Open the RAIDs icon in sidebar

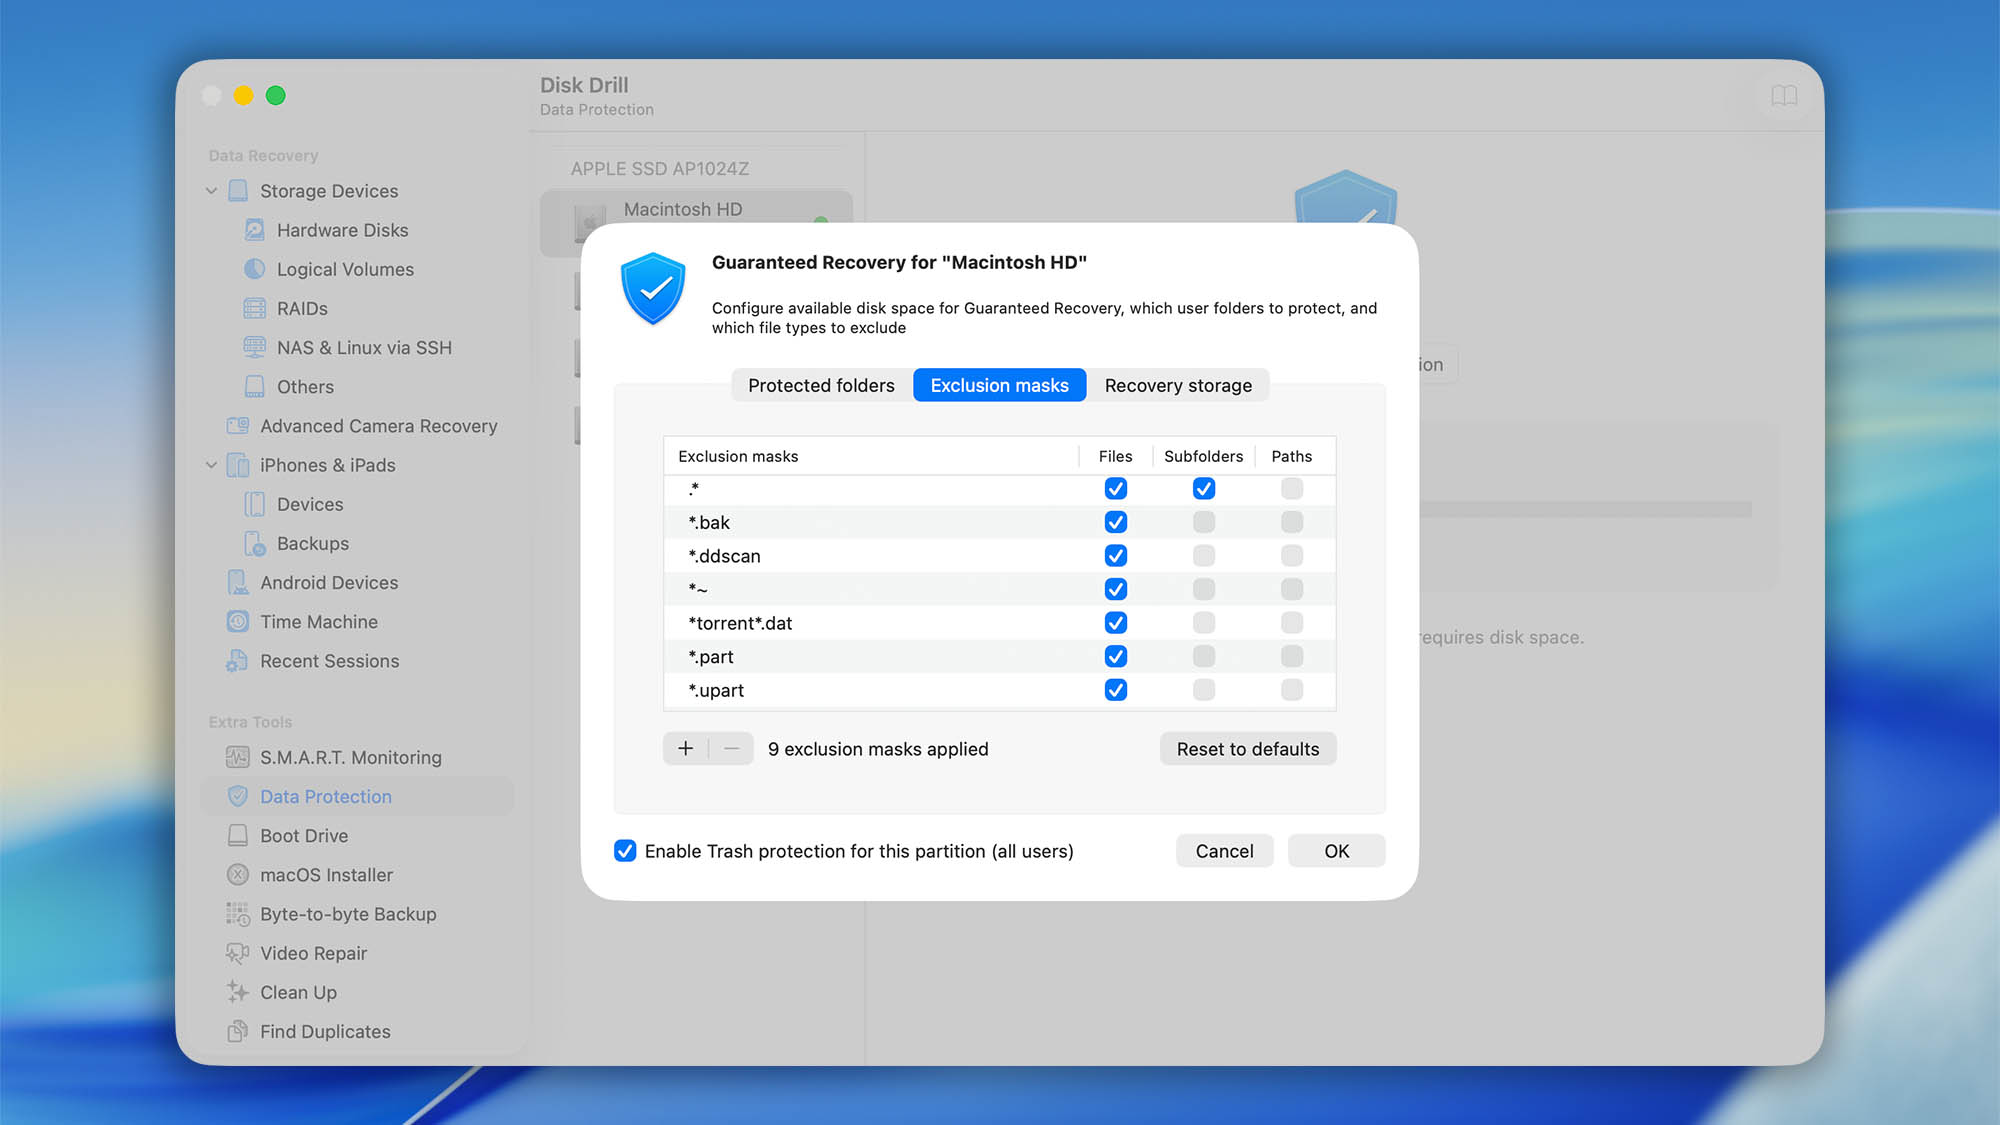tap(255, 308)
